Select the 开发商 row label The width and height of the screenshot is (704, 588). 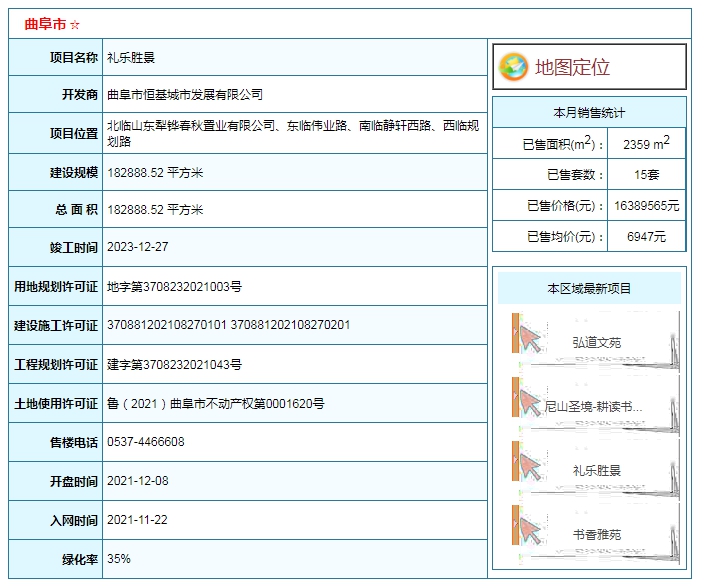(80, 95)
